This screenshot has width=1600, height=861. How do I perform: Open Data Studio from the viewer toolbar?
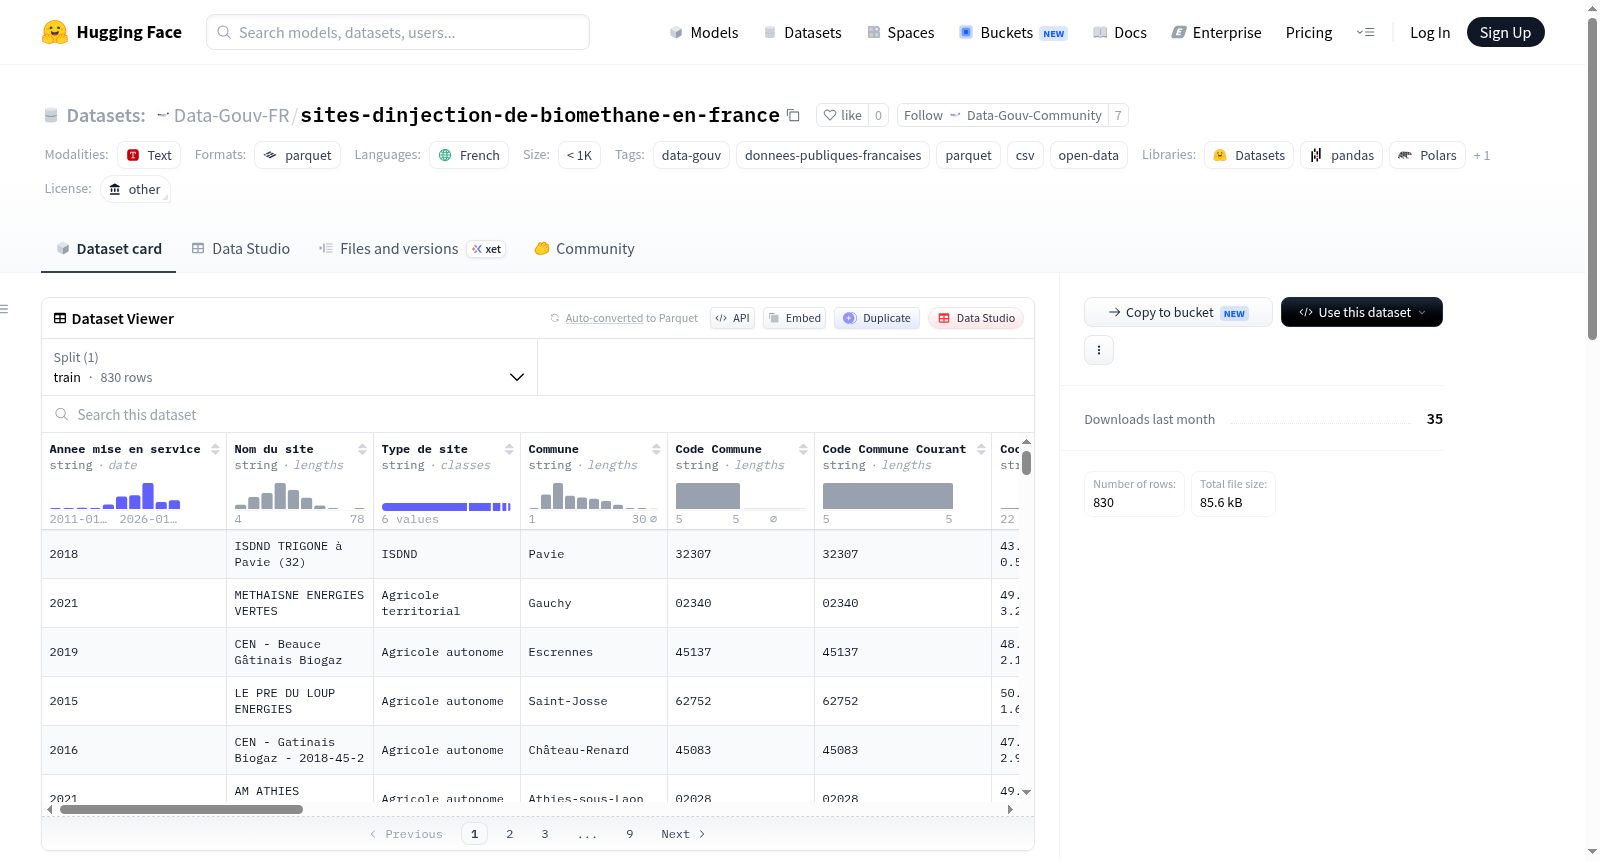[976, 318]
